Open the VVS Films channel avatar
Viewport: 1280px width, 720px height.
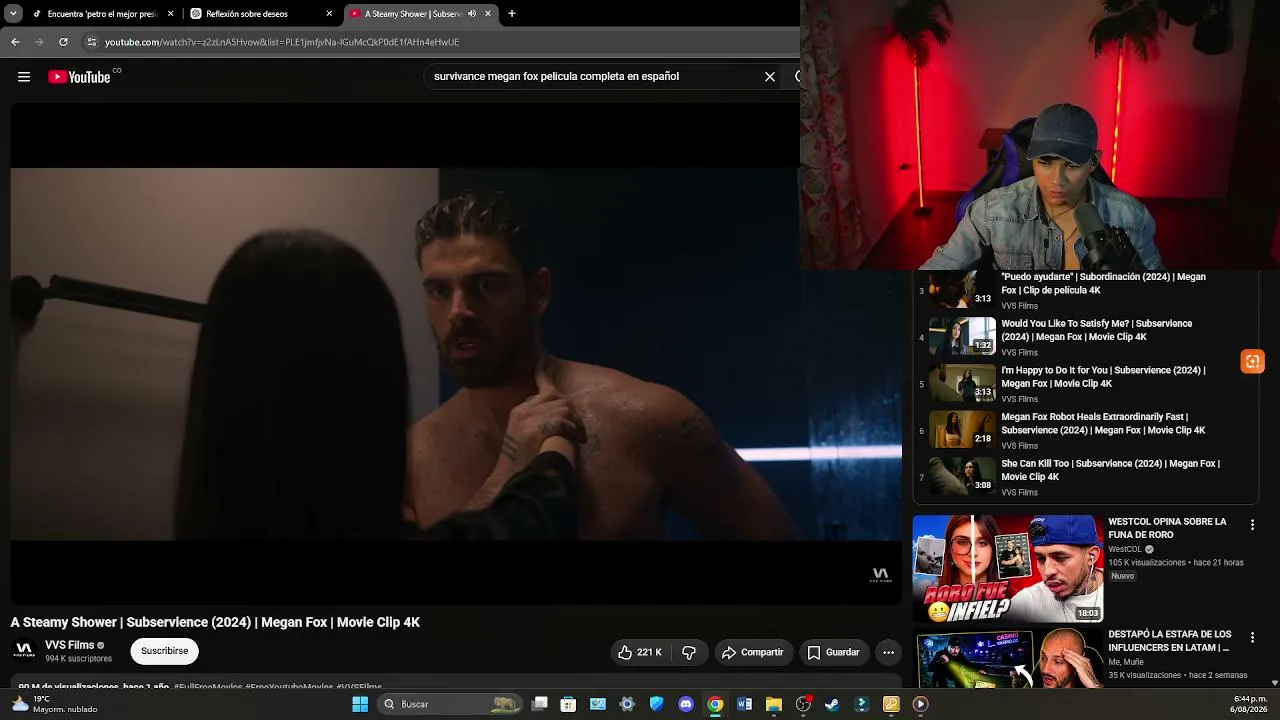coord(24,651)
